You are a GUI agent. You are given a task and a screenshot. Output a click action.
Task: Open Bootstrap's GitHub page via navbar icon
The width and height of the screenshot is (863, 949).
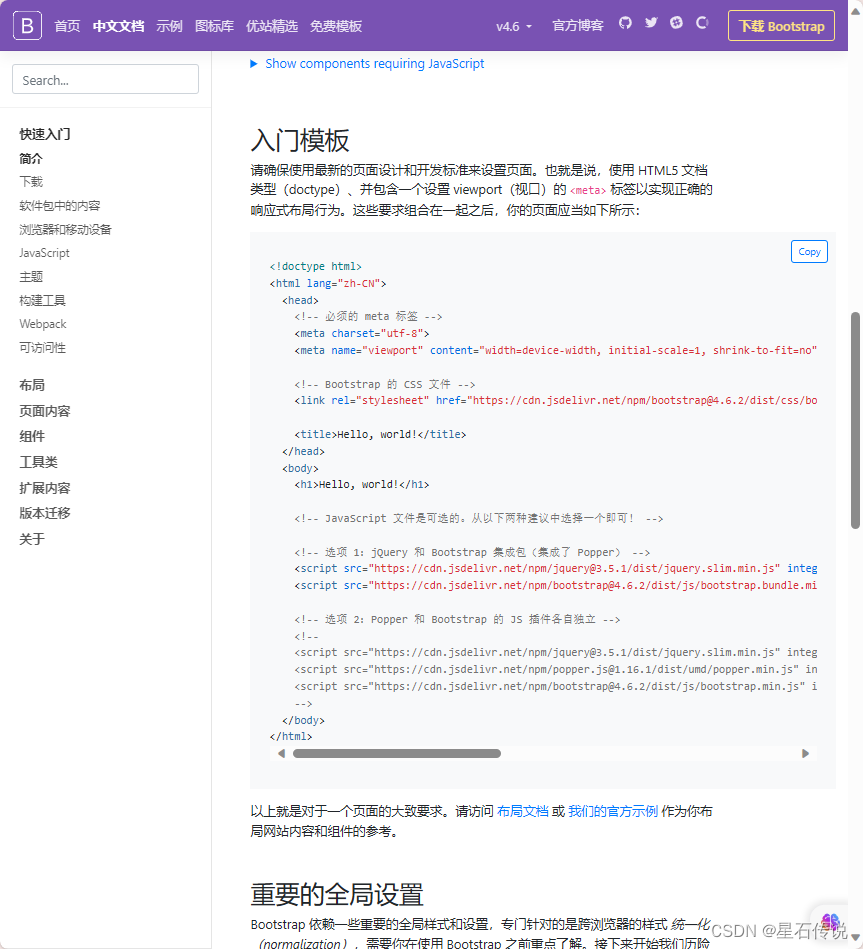(624, 23)
